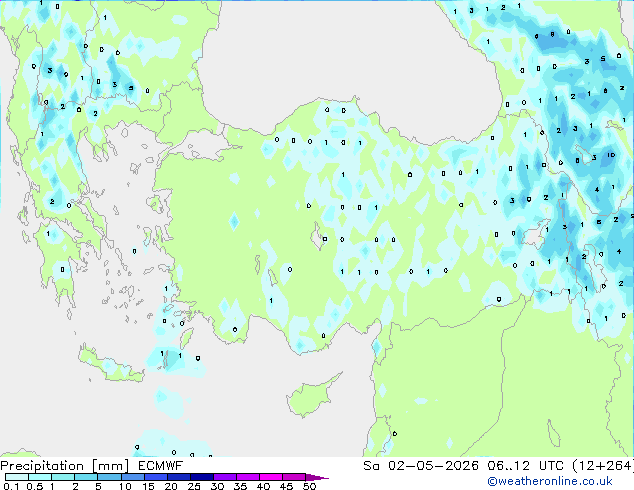Open the weatheronline.co.uk link

click(550, 481)
